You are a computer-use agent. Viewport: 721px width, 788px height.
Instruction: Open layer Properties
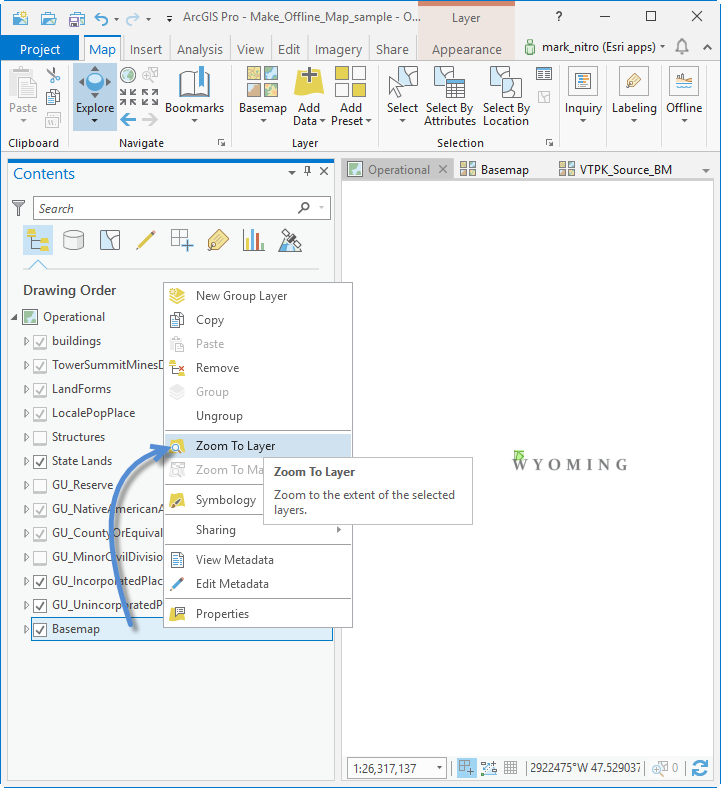click(x=258, y=614)
